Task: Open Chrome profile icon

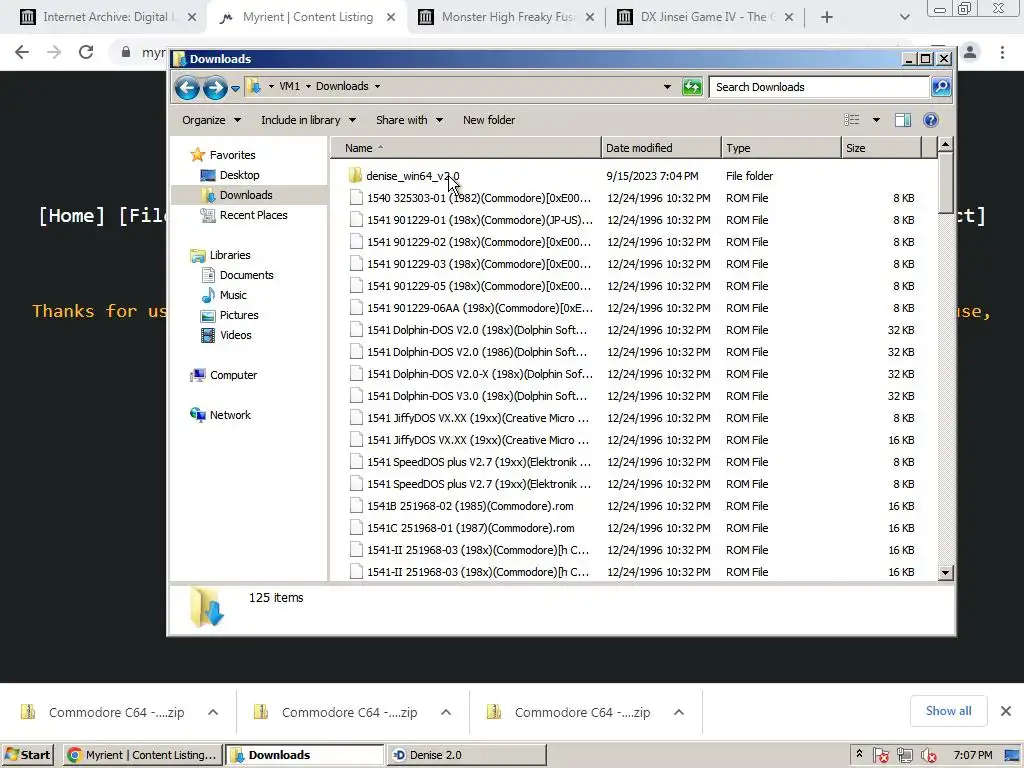Action: point(970,52)
